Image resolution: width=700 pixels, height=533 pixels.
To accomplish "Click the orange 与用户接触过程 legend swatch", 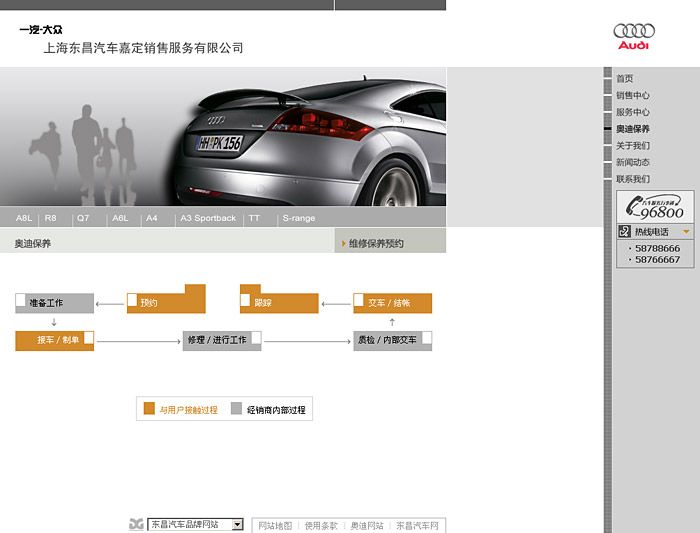I will 149,408.
